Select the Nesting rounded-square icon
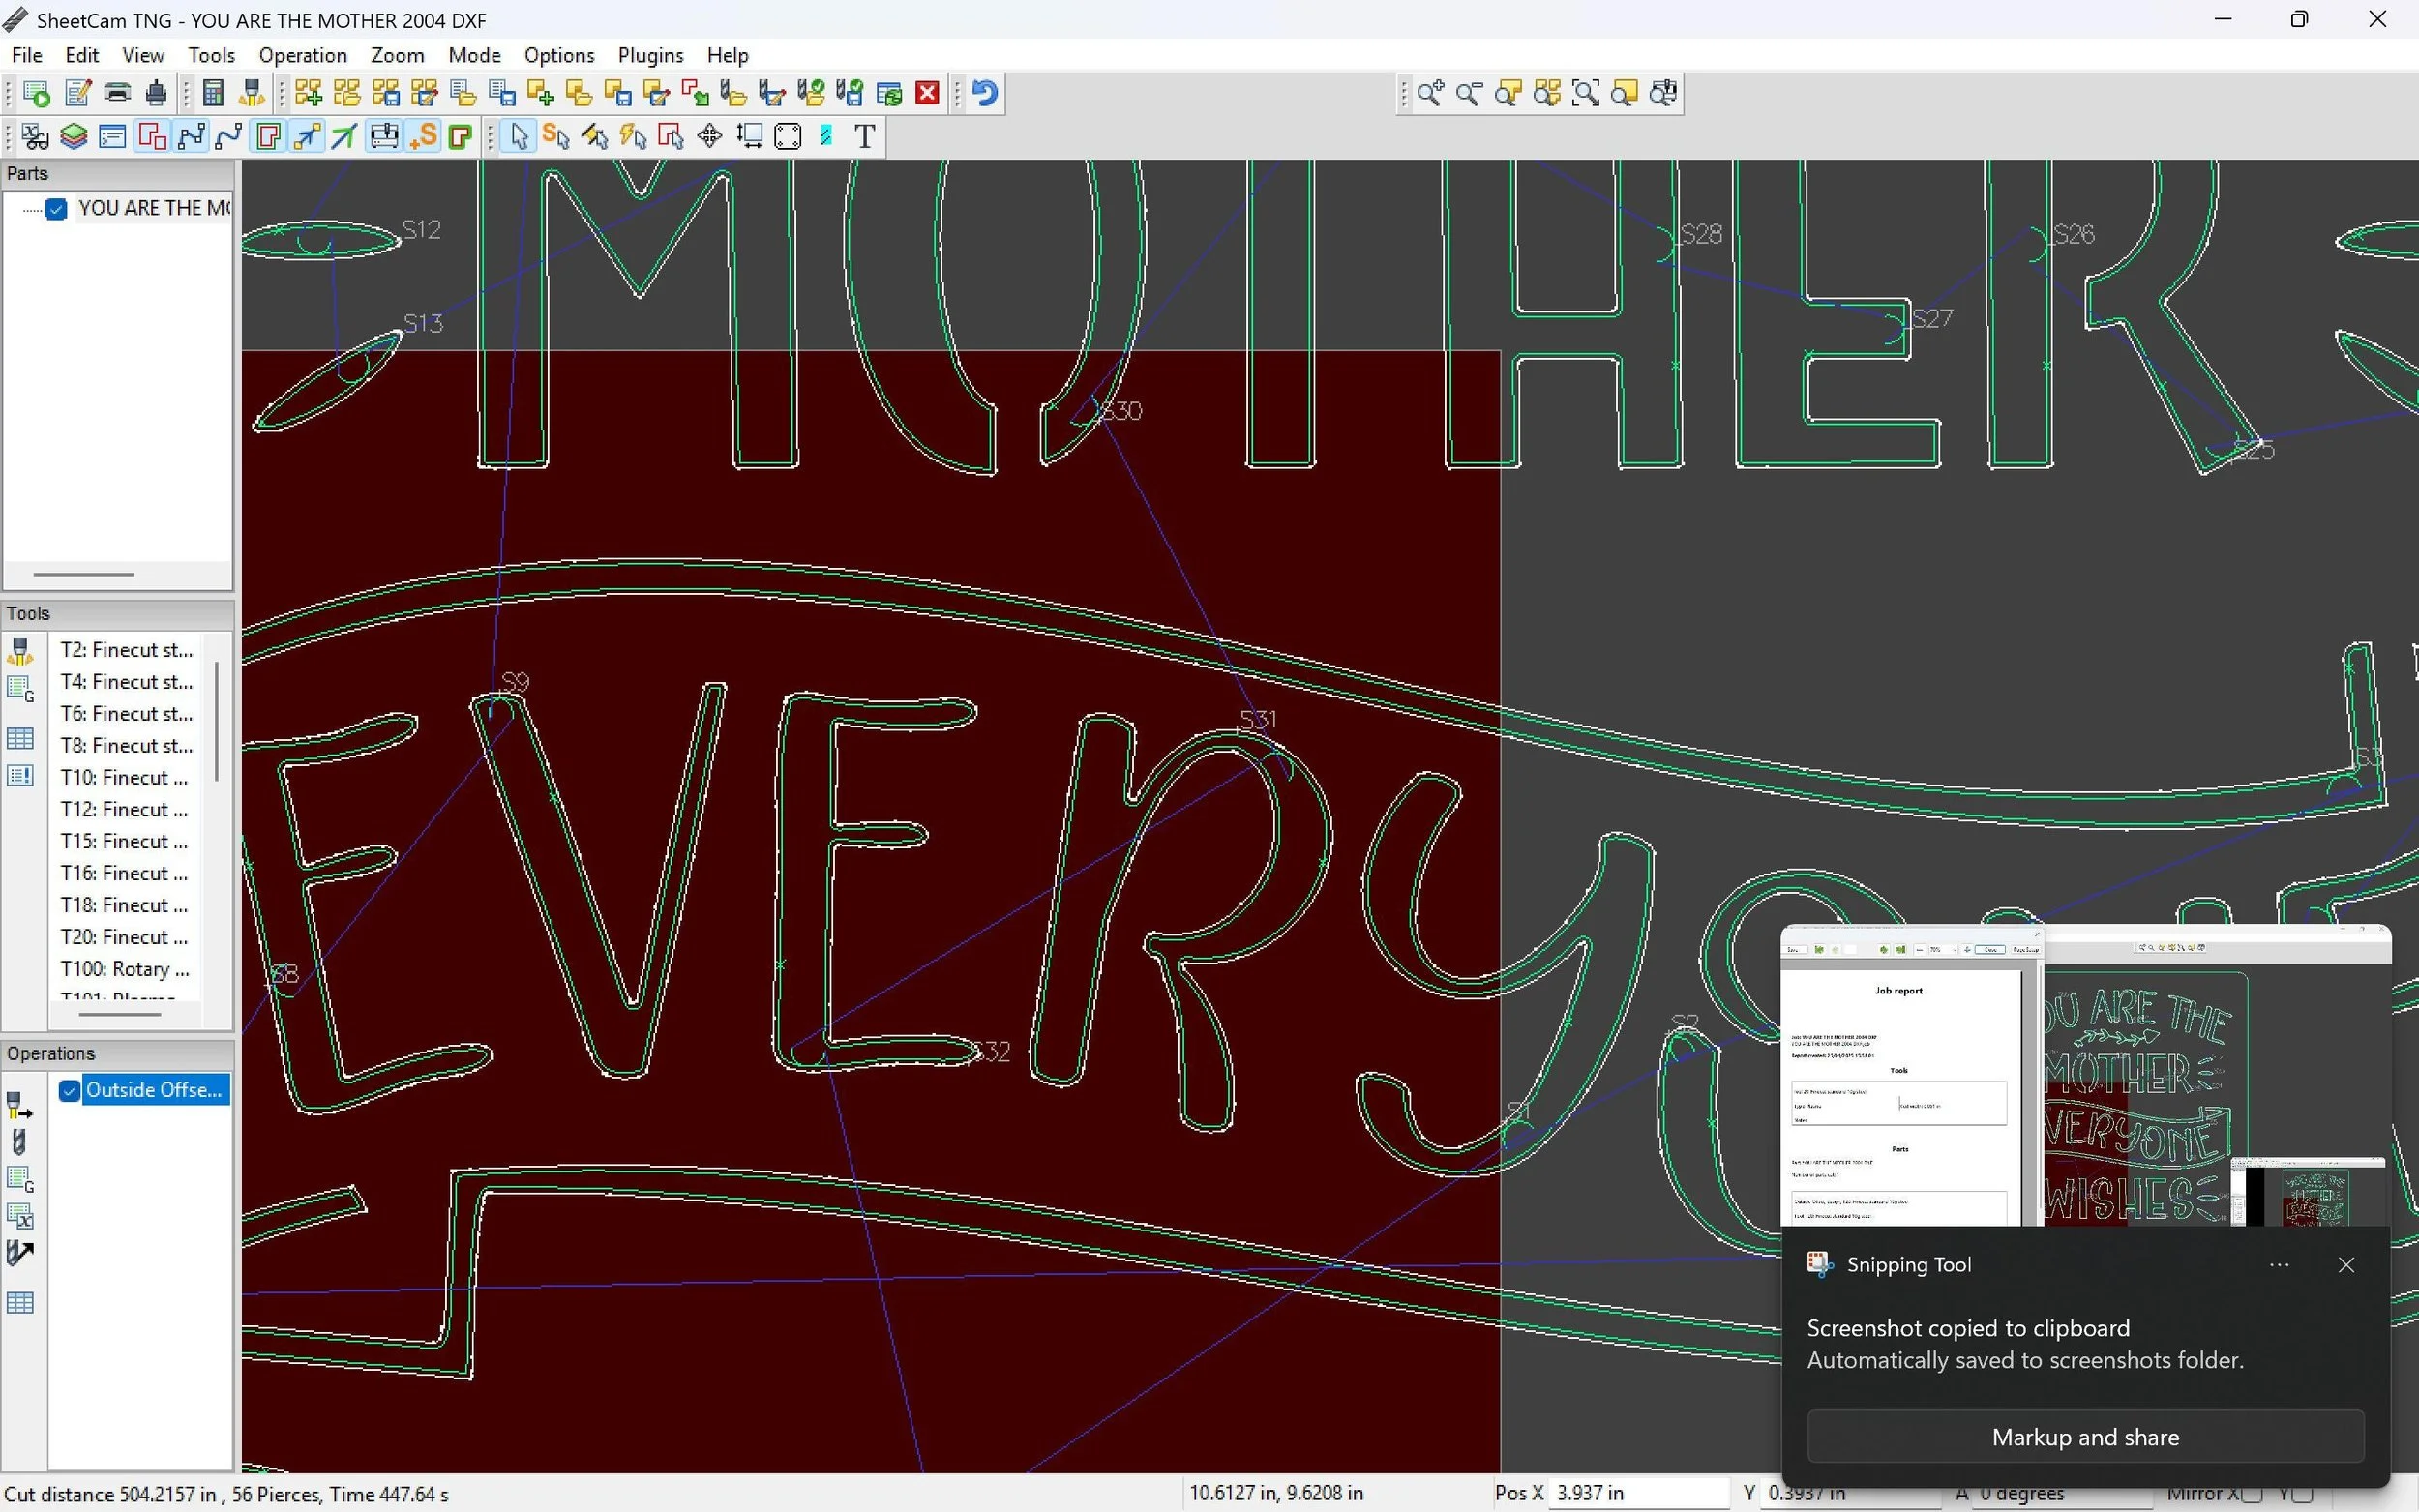2419x1512 pixels. 788,136
